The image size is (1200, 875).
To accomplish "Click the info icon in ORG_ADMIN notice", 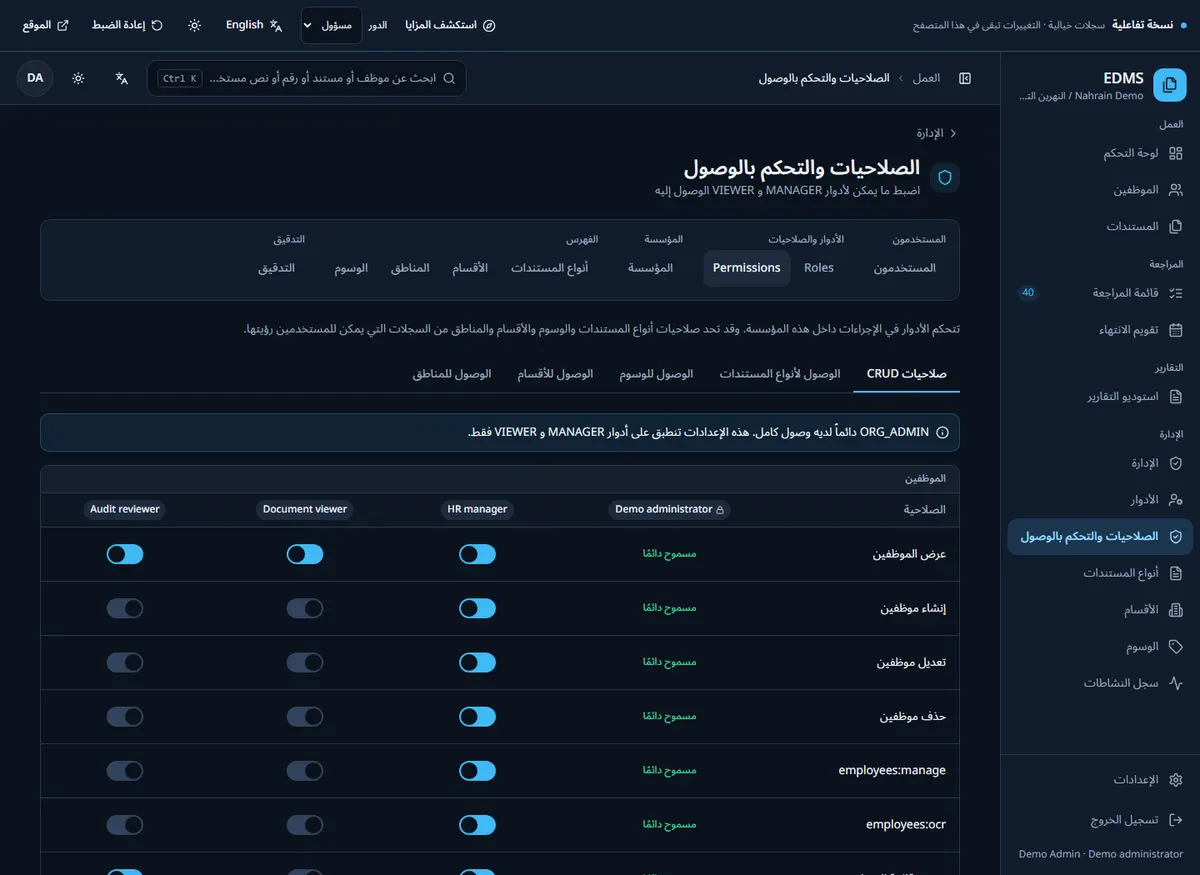I will tap(942, 432).
